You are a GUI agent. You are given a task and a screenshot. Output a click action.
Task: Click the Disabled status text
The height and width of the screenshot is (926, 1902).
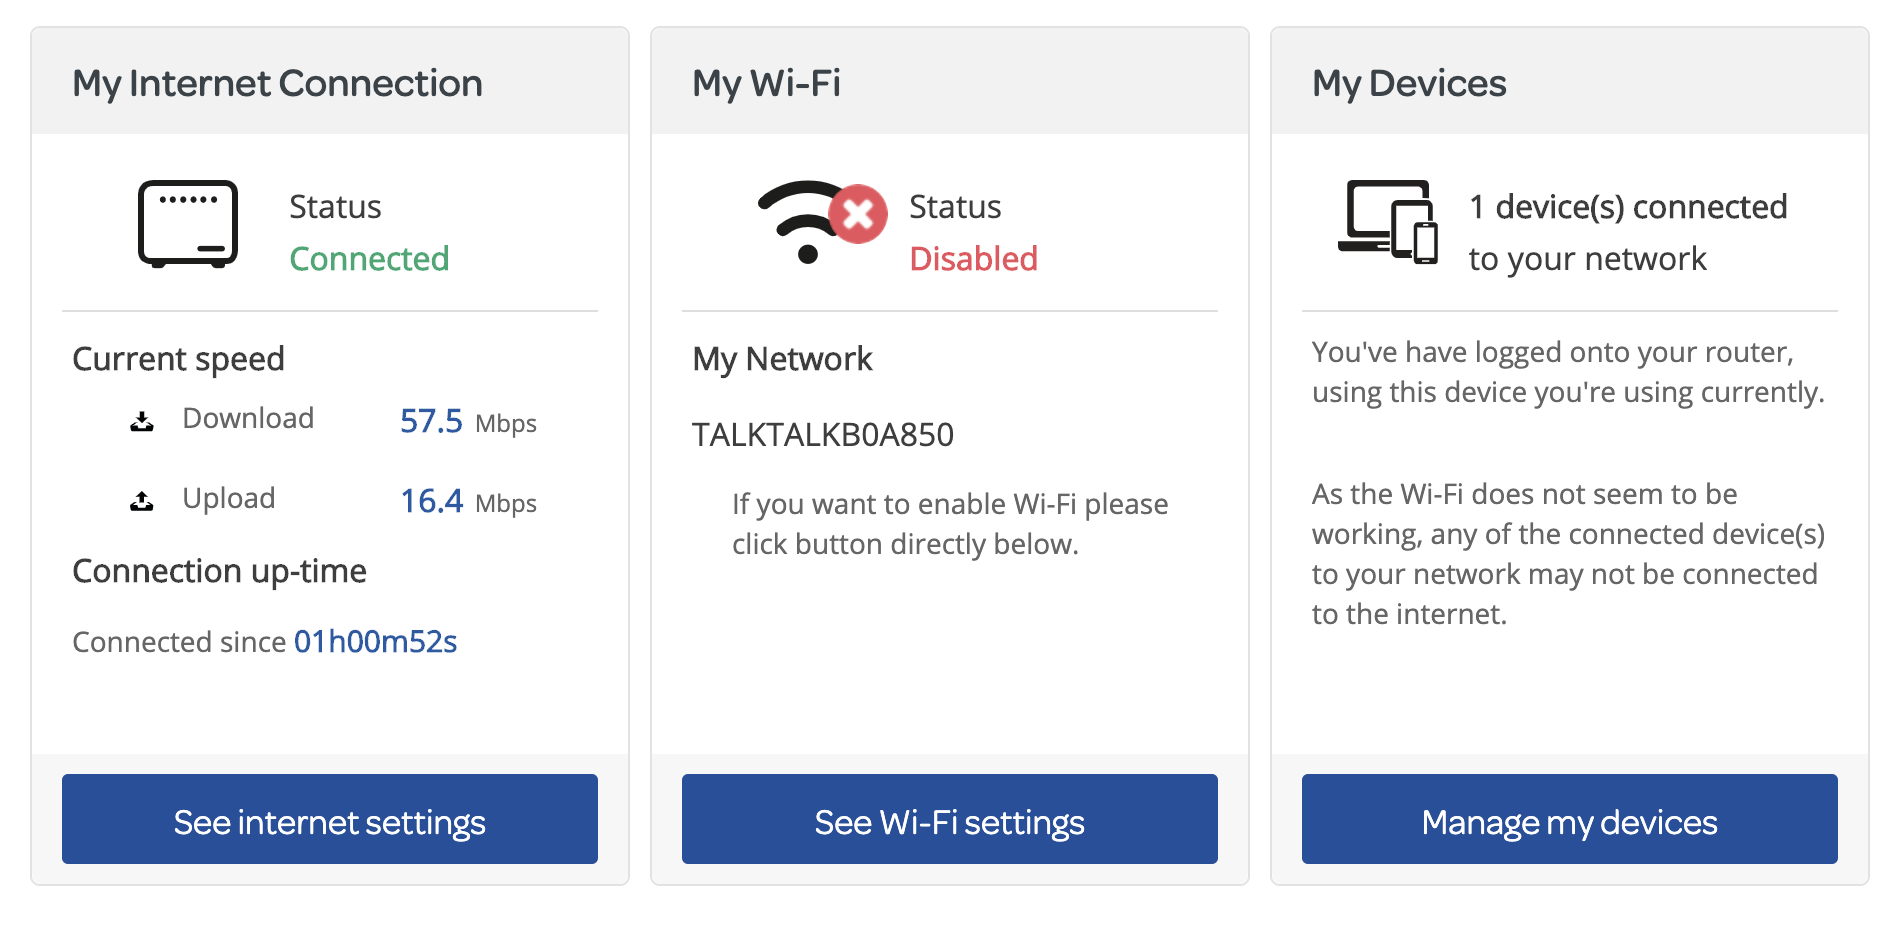(973, 258)
